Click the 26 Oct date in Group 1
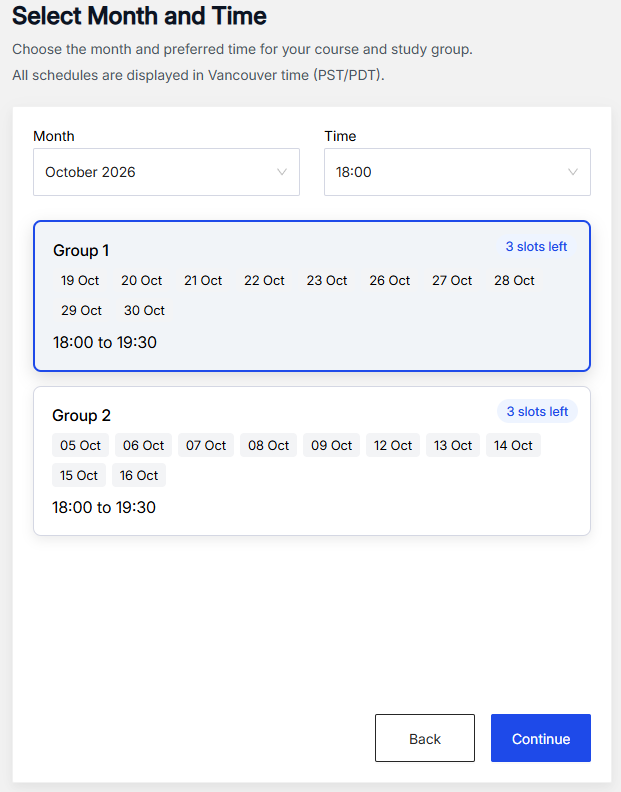The width and height of the screenshot is (621, 792). click(x=390, y=280)
